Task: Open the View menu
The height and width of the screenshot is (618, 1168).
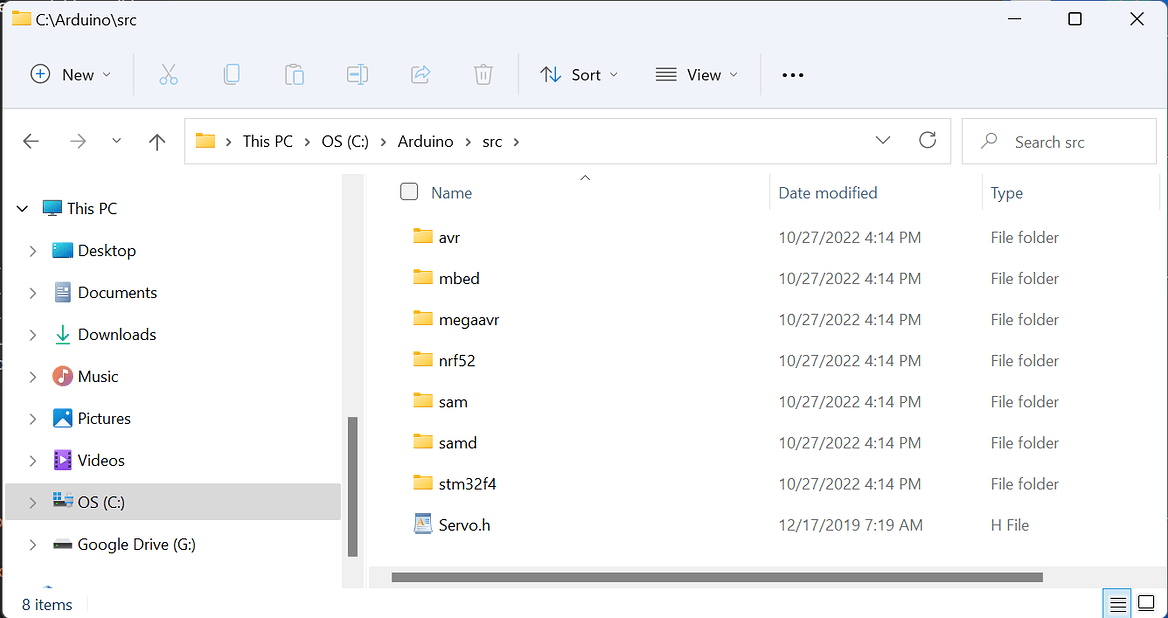Action: click(x=696, y=75)
